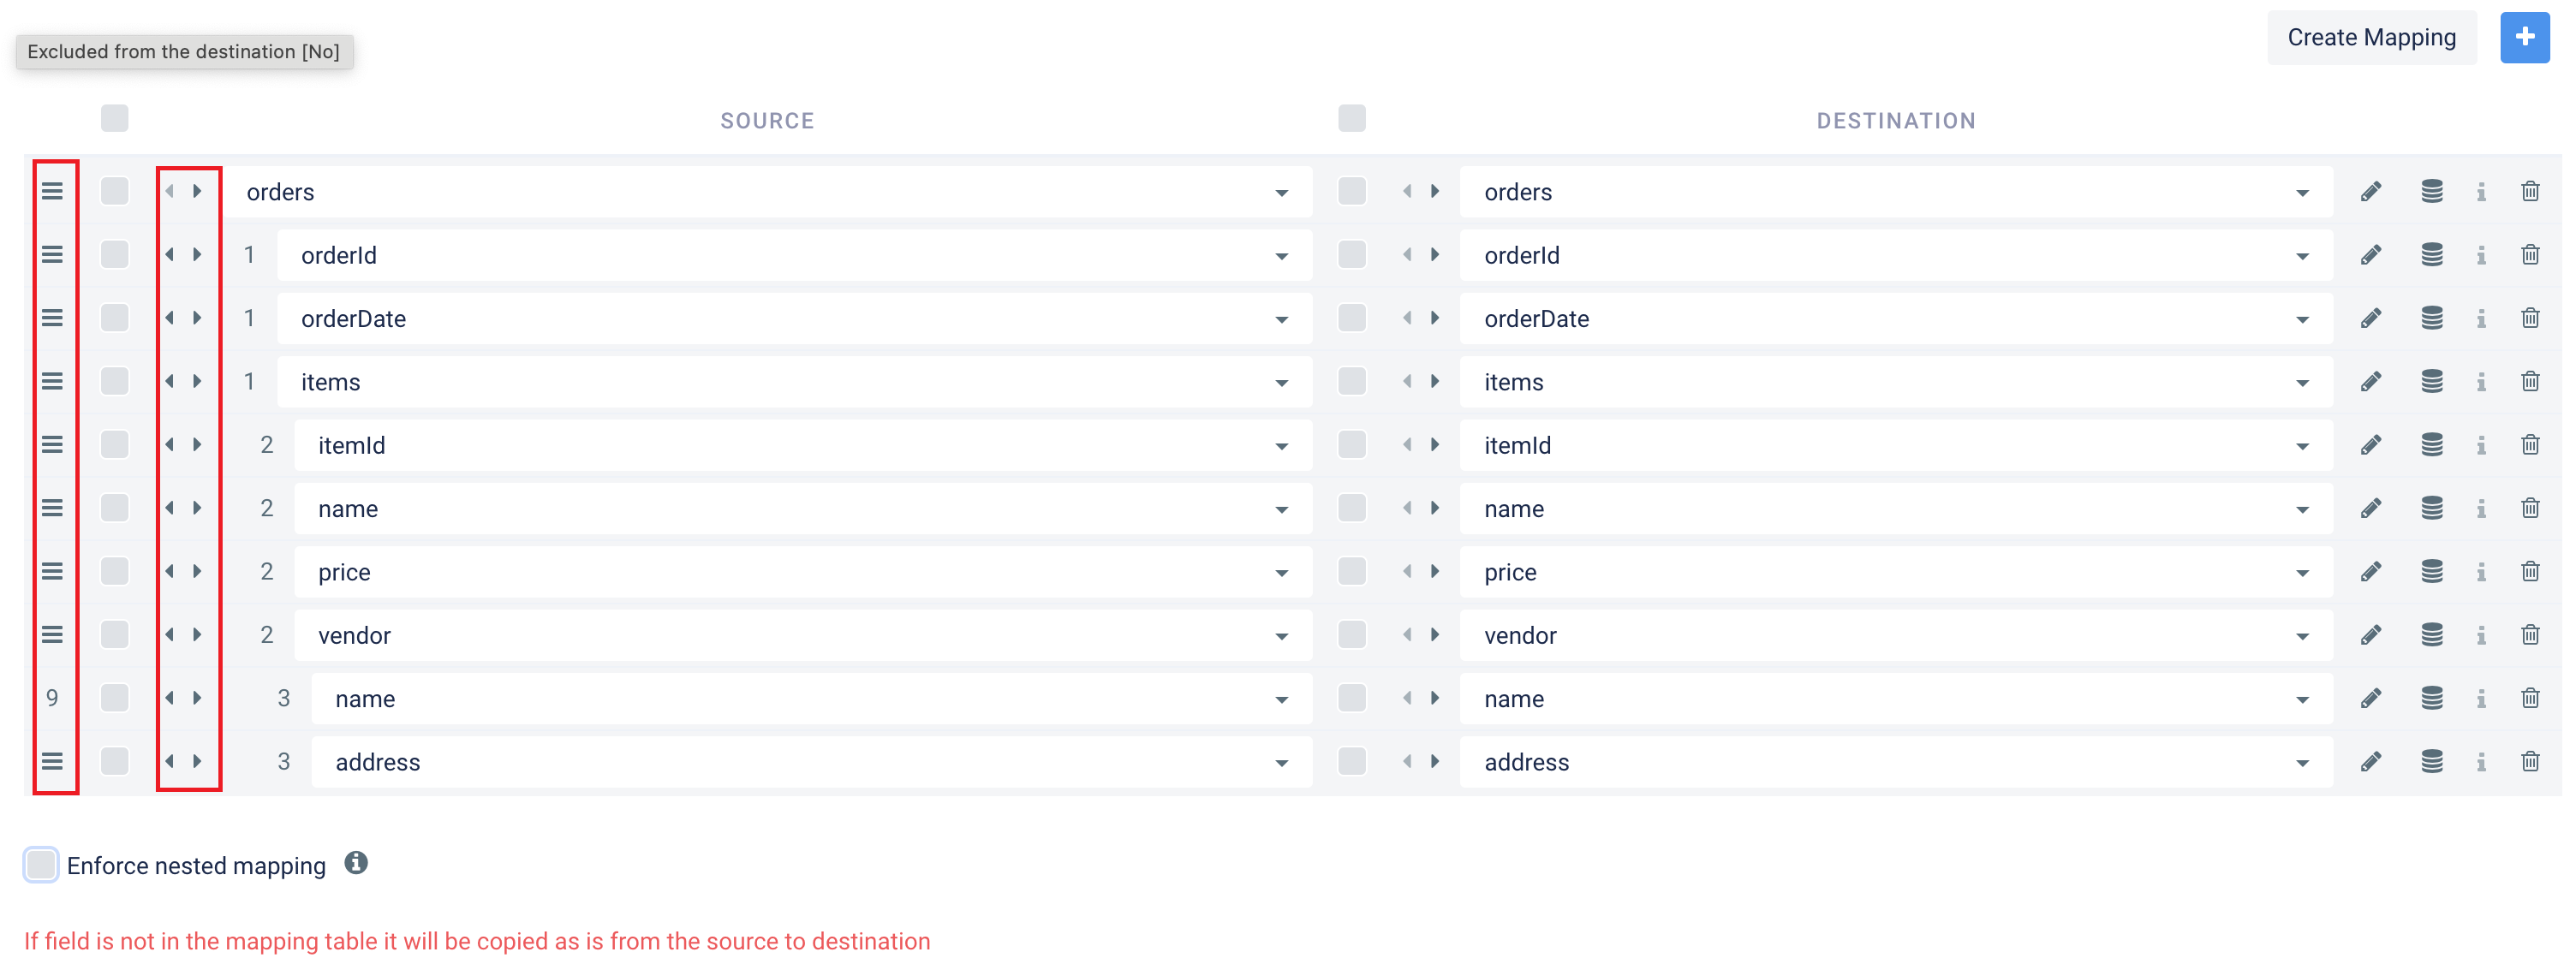Click the drag handle of the price row
The image size is (2576, 964).
click(52, 571)
